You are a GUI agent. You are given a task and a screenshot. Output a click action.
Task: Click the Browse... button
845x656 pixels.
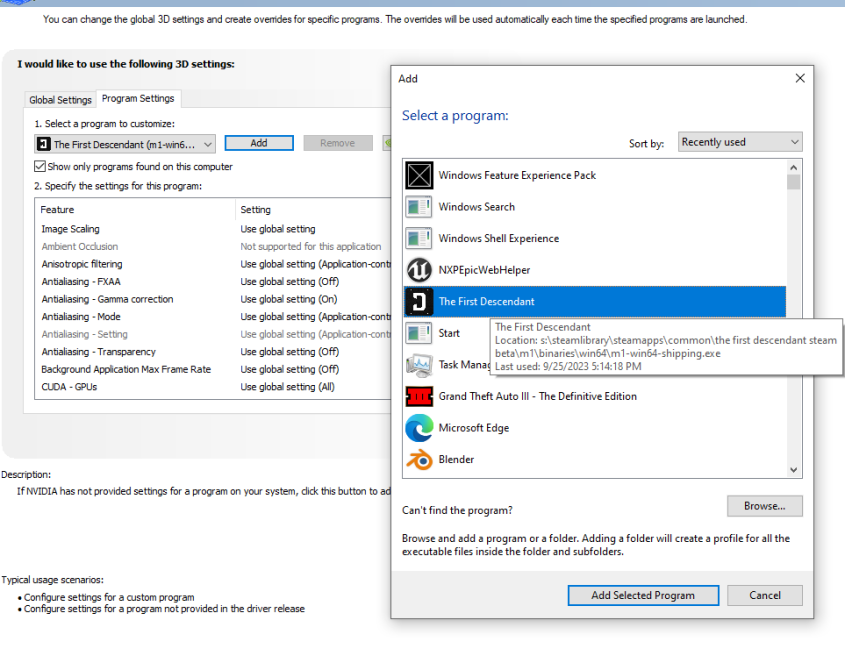point(764,506)
